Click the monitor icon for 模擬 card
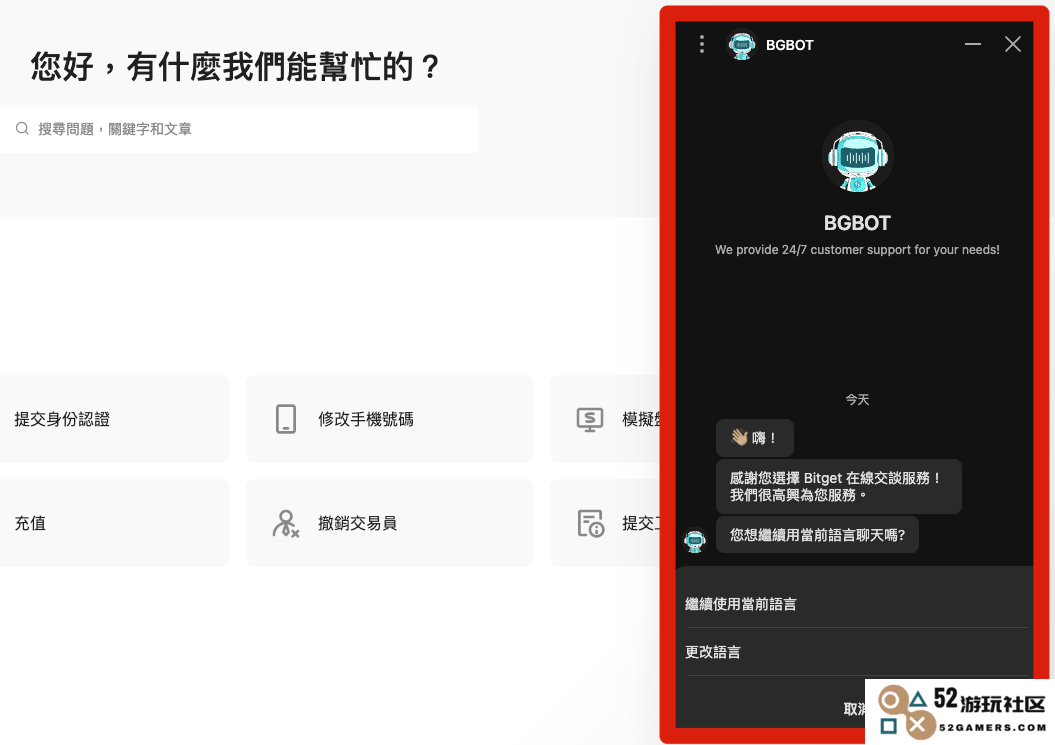 pyautogui.click(x=590, y=419)
